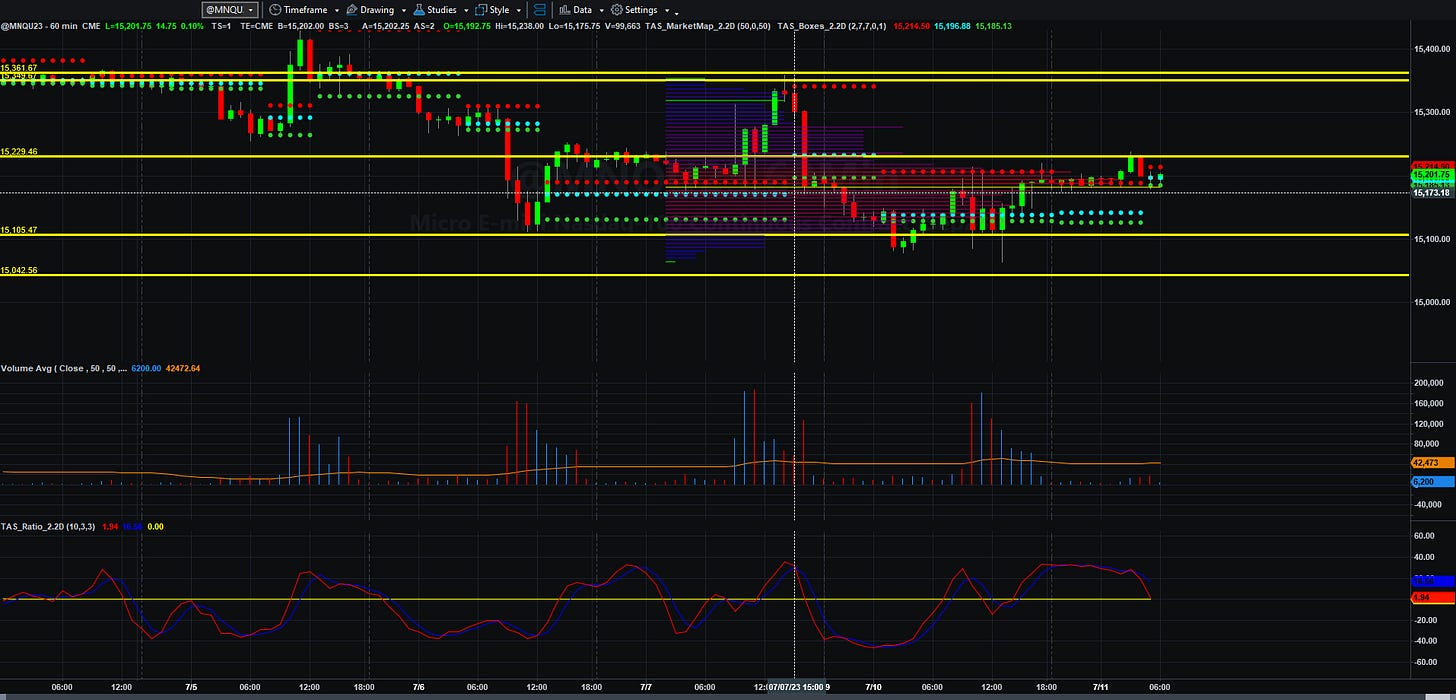Image resolution: width=1456 pixels, height=700 pixels.
Task: Open the Style menu label
Action: tap(499, 10)
